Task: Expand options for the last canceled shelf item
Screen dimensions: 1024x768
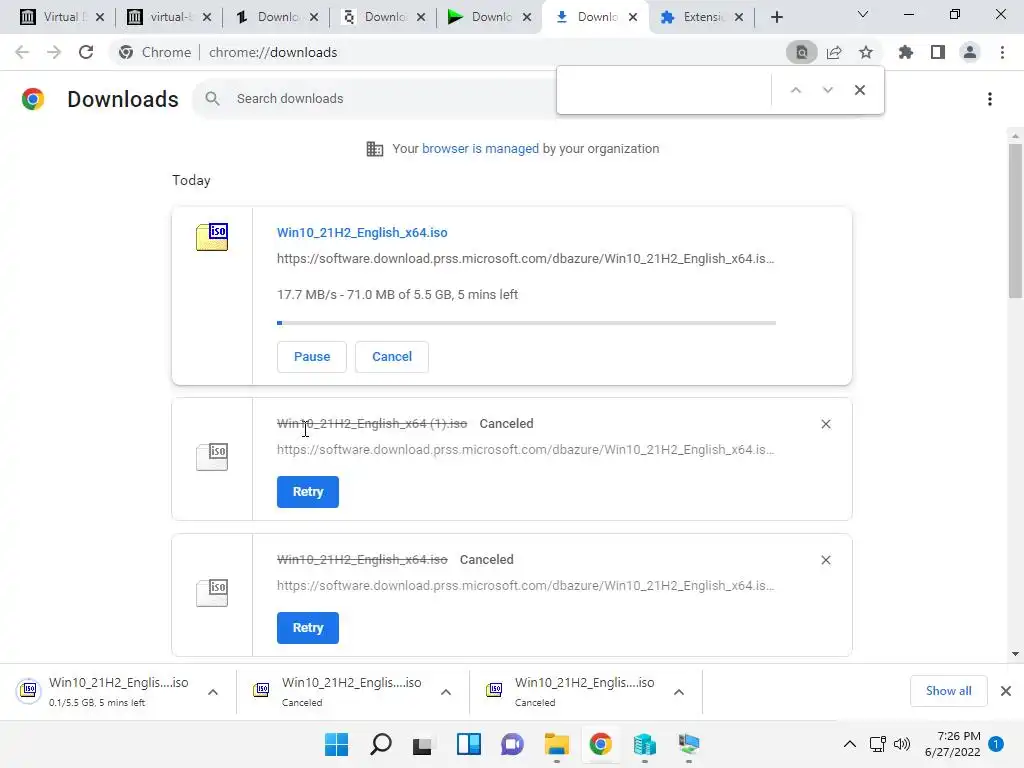Action: point(679,692)
